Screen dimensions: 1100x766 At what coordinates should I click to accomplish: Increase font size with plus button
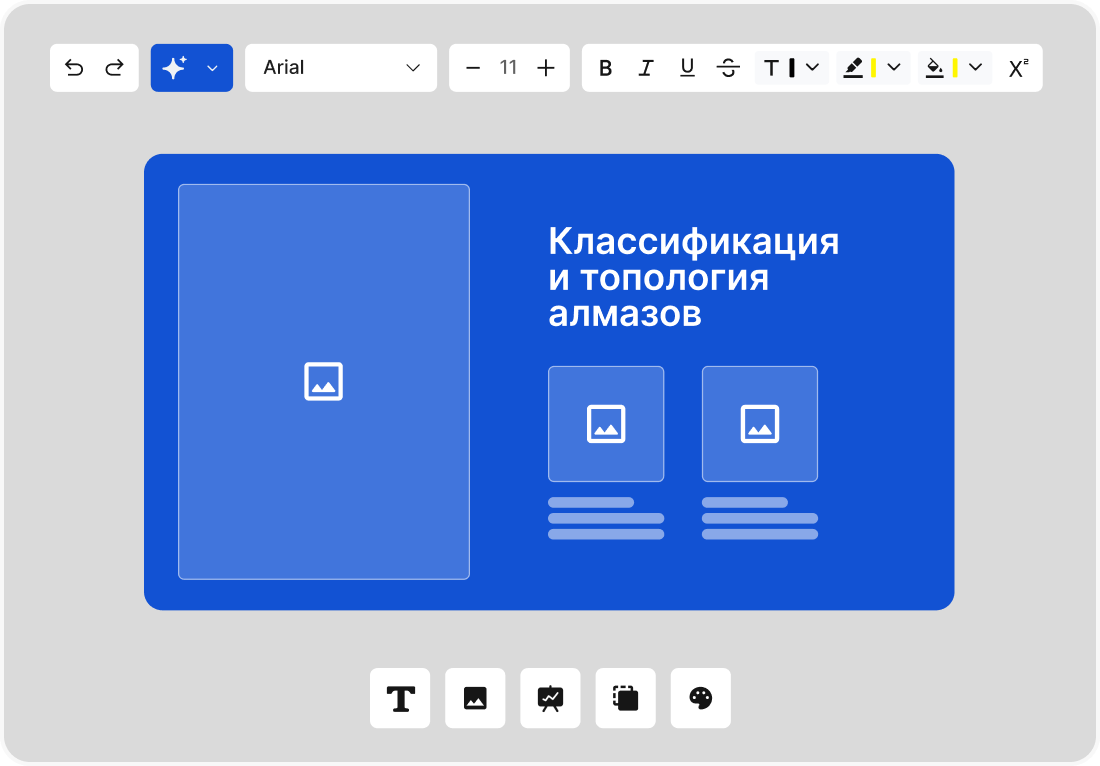(545, 68)
